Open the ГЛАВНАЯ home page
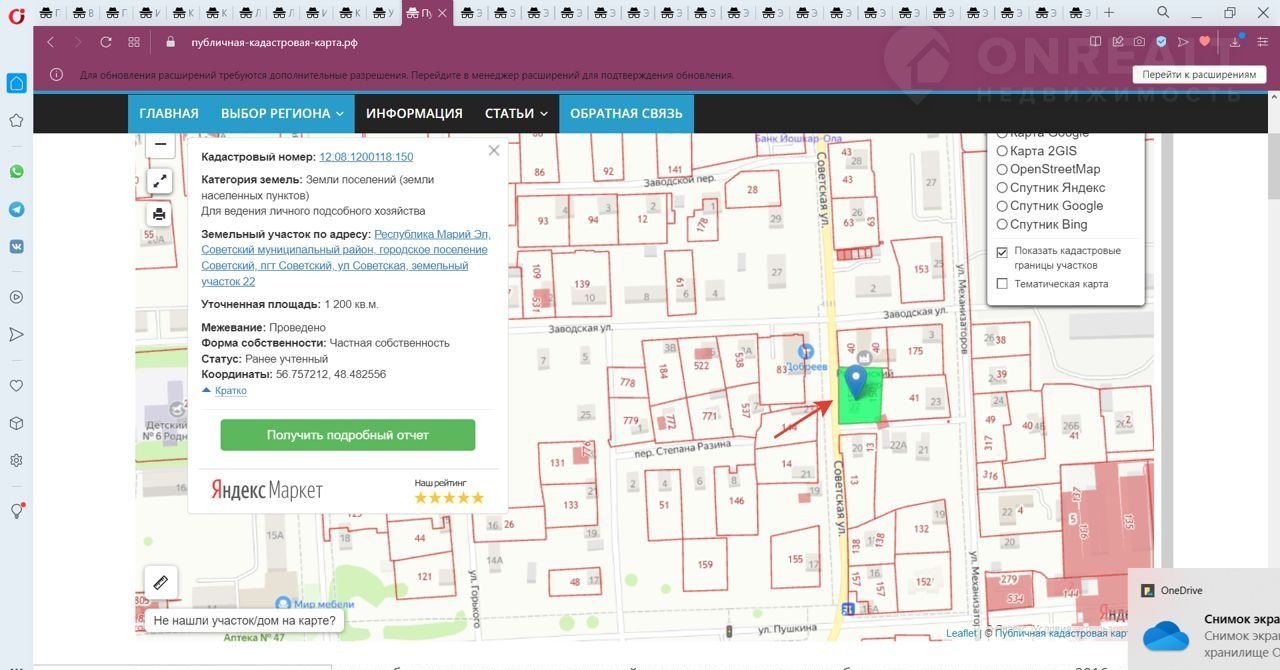This screenshot has height=670, width=1280. pyautogui.click(x=168, y=113)
